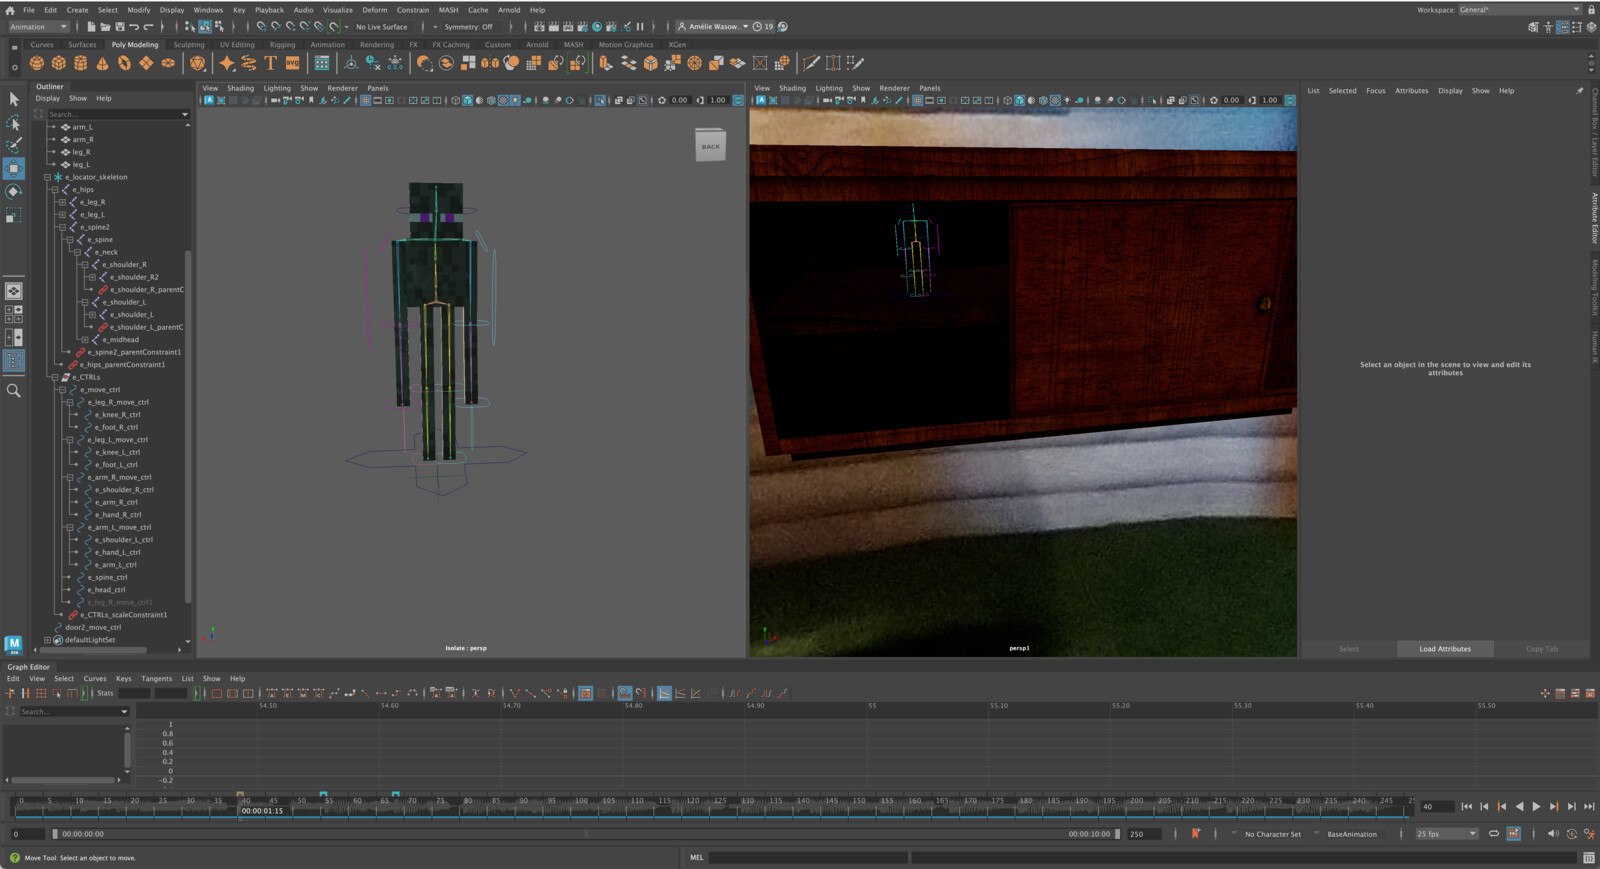Open the Script Editor icon at bottom right
Viewport: 1600px width, 869px height.
pyautogui.click(x=1588, y=857)
